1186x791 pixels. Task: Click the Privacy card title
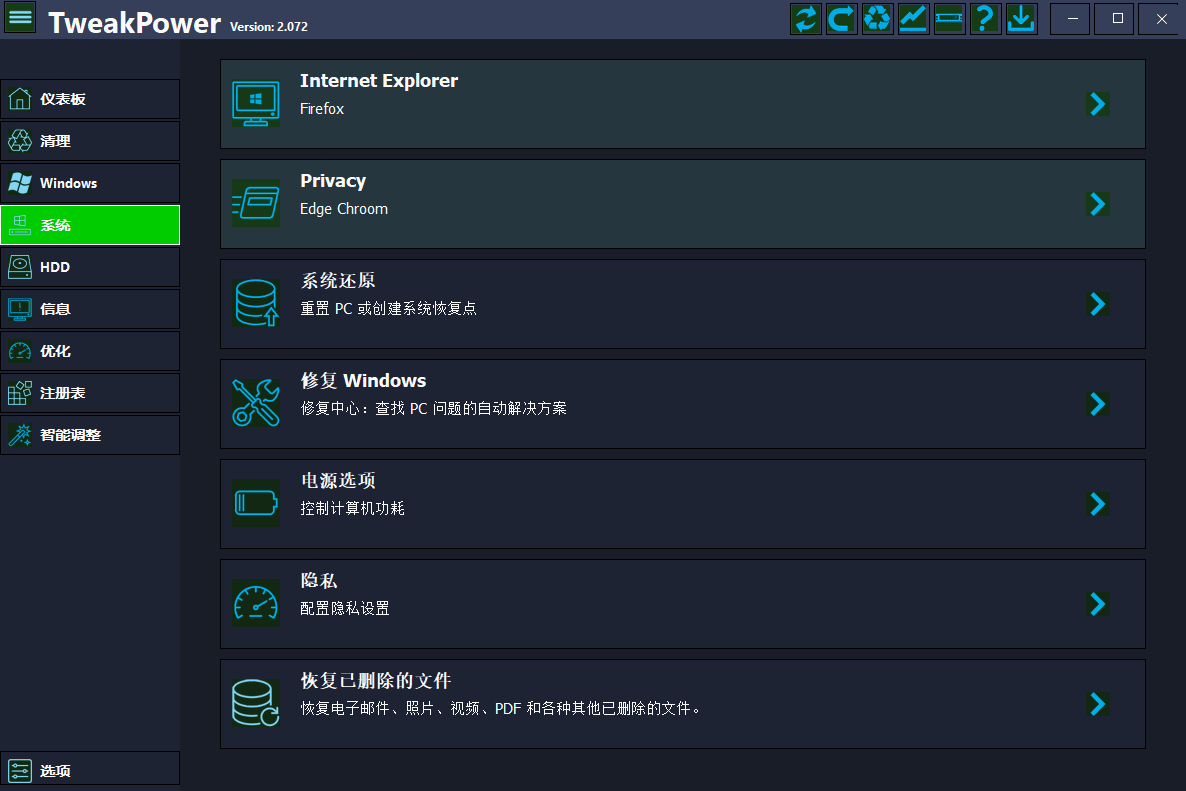pyautogui.click(x=333, y=181)
